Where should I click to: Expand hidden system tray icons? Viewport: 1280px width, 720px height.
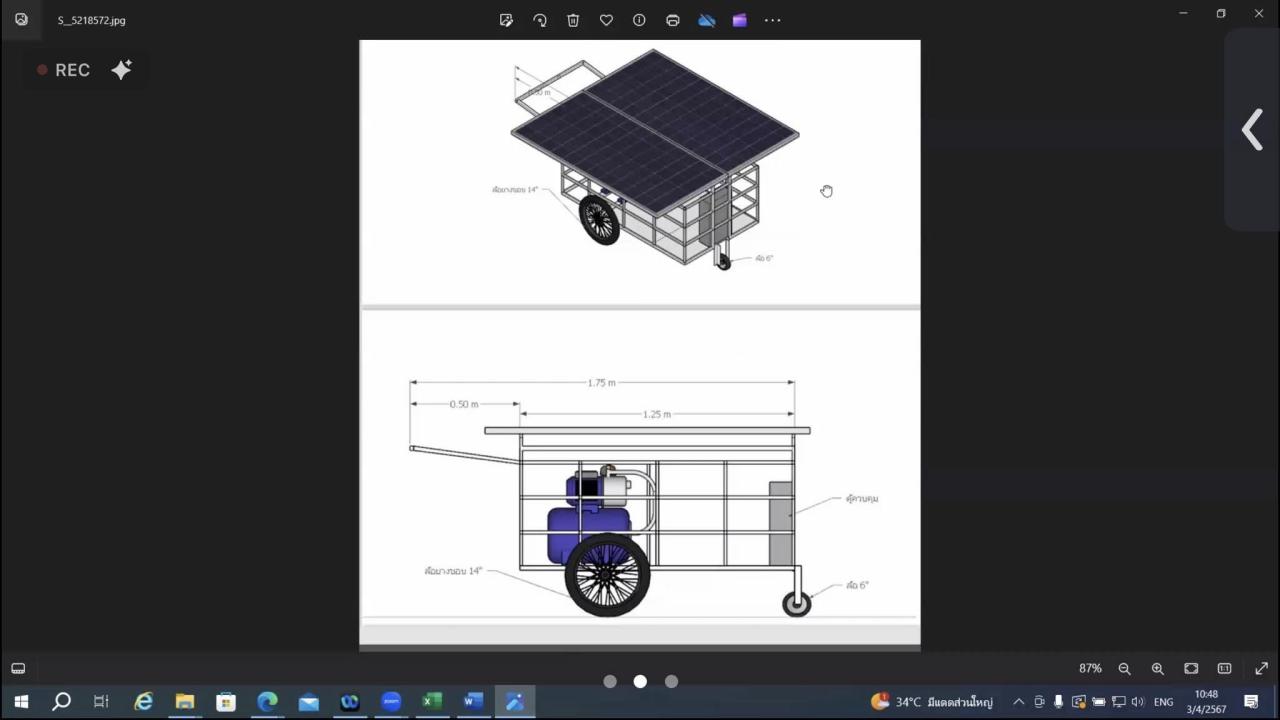(x=1019, y=702)
